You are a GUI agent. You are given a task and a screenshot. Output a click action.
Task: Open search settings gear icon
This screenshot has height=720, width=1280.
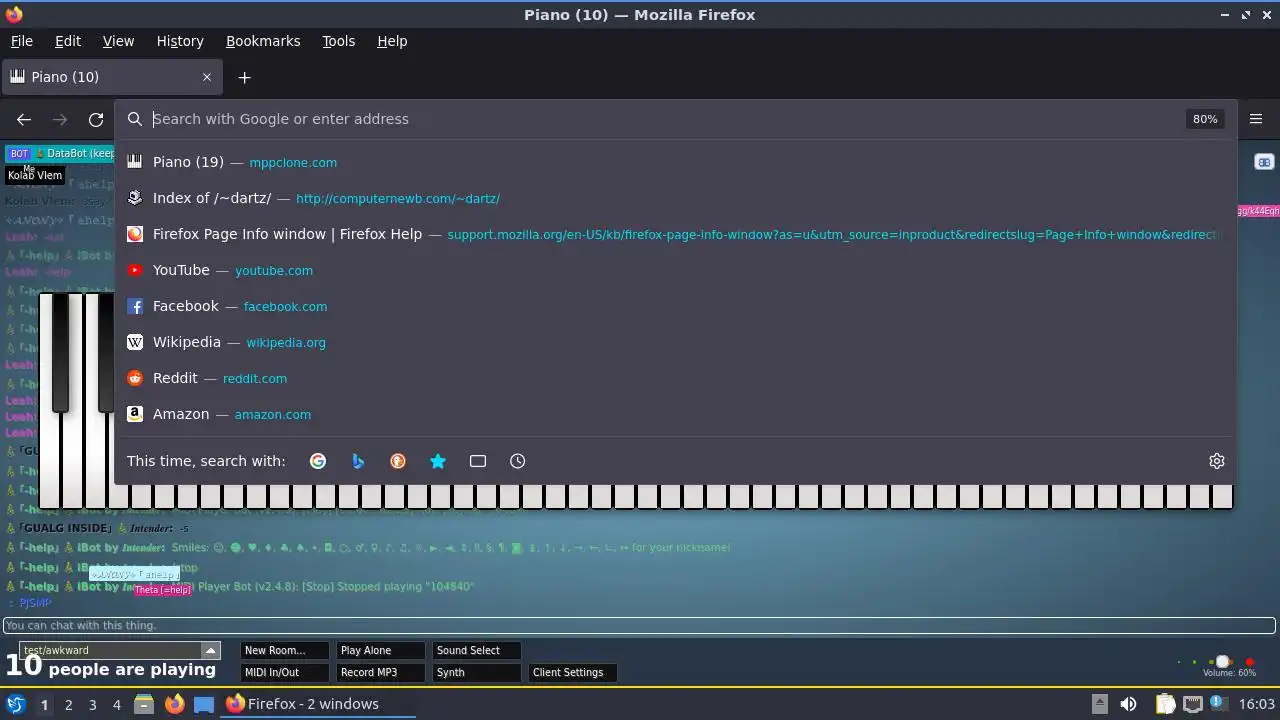pos(1217,461)
